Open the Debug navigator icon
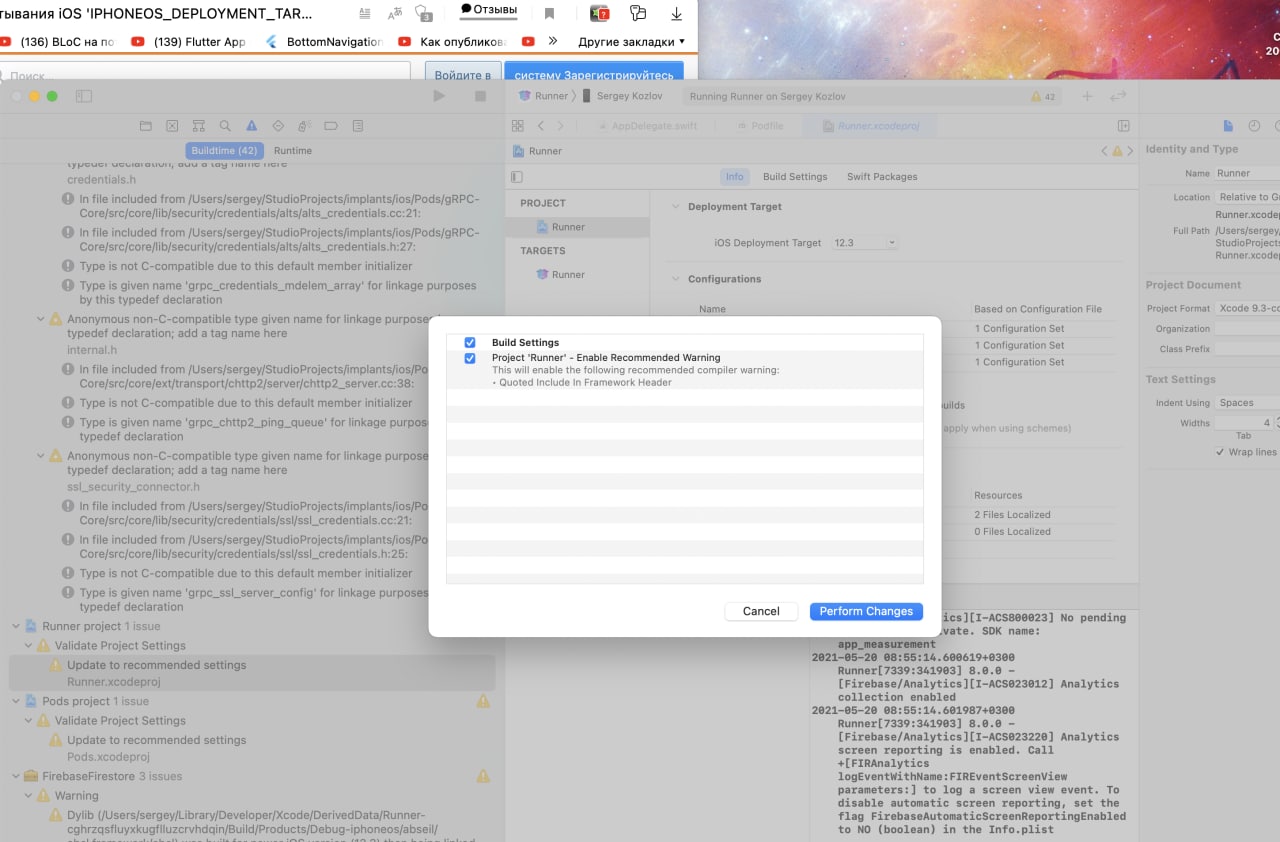The height and width of the screenshot is (842, 1280). click(305, 126)
